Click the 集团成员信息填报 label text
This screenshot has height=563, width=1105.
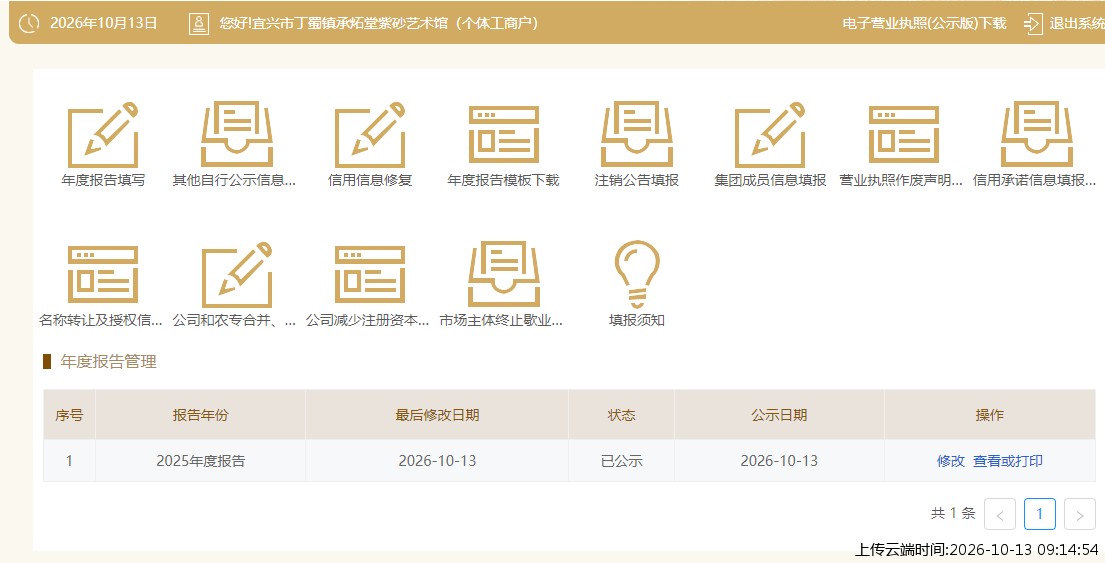click(770, 180)
